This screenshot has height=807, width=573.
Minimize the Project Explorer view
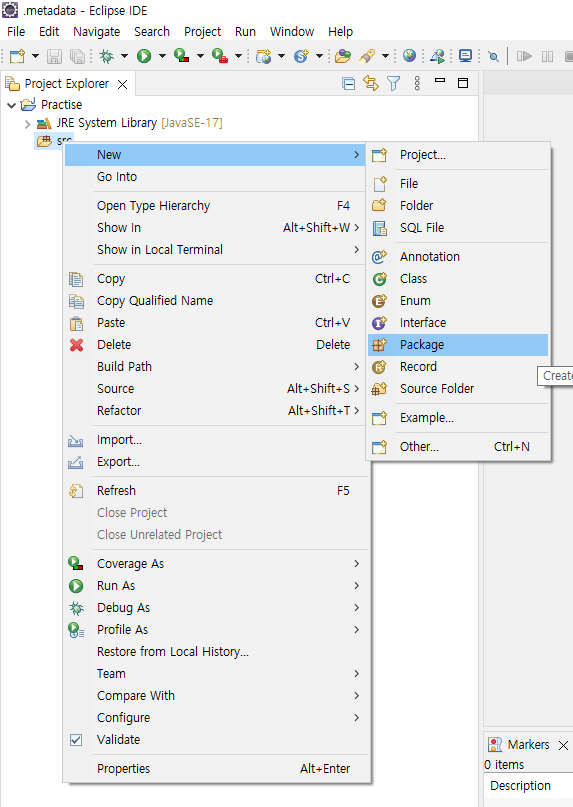pyautogui.click(x=440, y=81)
